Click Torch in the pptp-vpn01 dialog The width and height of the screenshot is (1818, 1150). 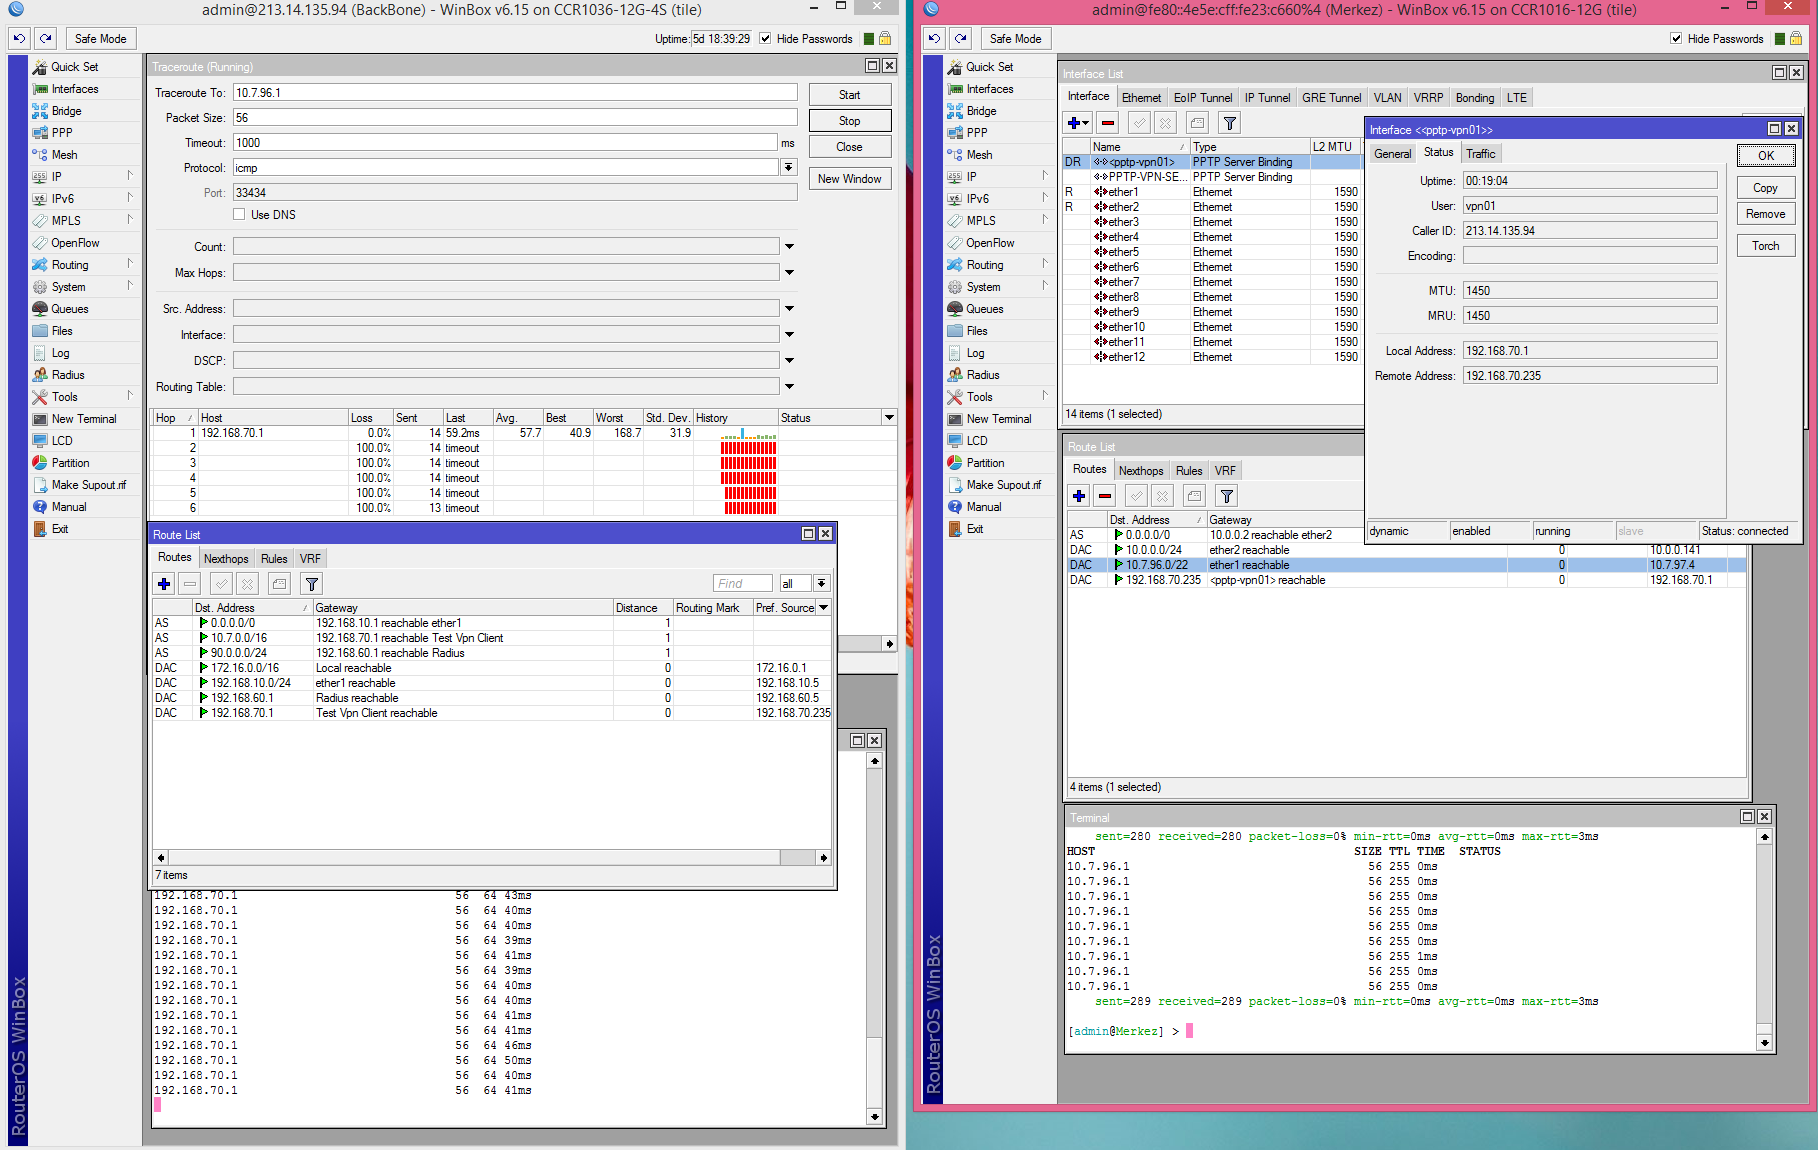pos(1765,245)
